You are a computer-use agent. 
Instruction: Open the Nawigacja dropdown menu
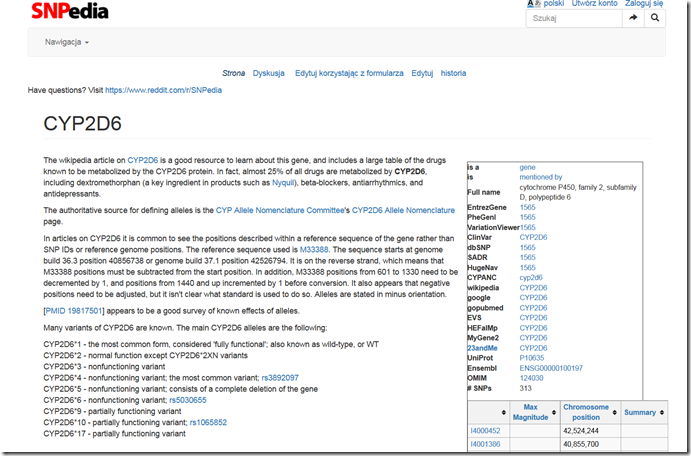(x=67, y=42)
